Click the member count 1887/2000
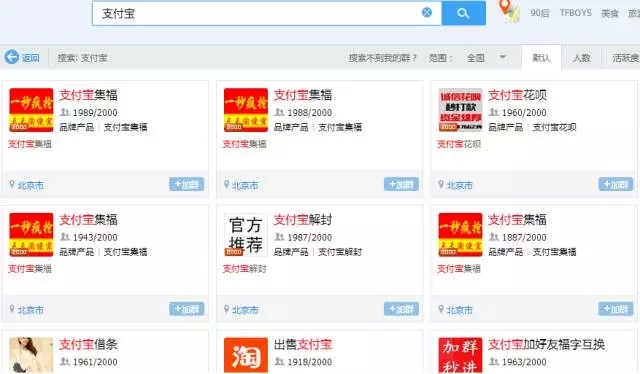 tap(524, 237)
